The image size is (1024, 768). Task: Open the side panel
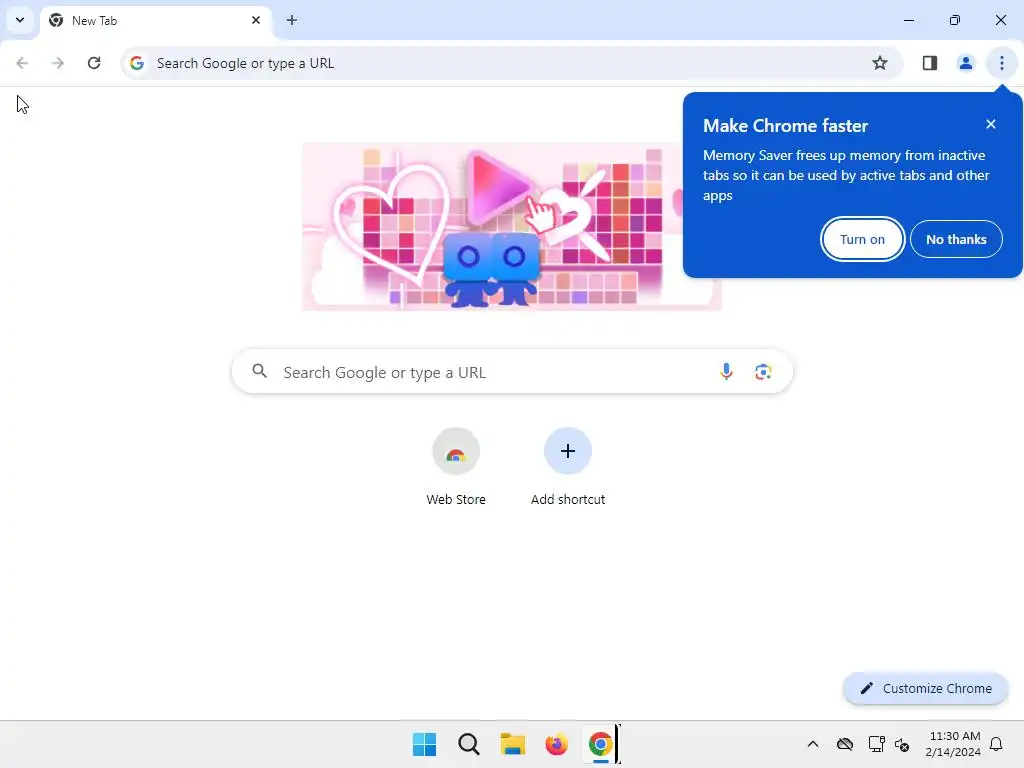pyautogui.click(x=930, y=63)
